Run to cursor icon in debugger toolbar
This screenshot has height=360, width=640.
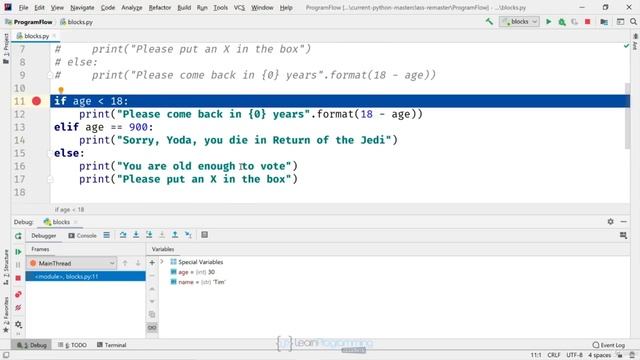click(188, 235)
